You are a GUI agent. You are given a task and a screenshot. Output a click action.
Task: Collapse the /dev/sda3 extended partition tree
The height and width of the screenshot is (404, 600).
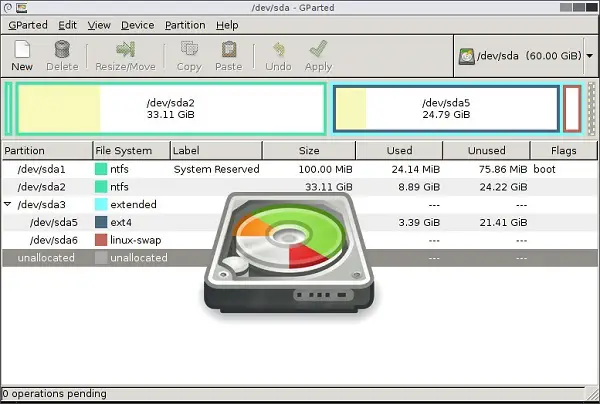click(7, 204)
